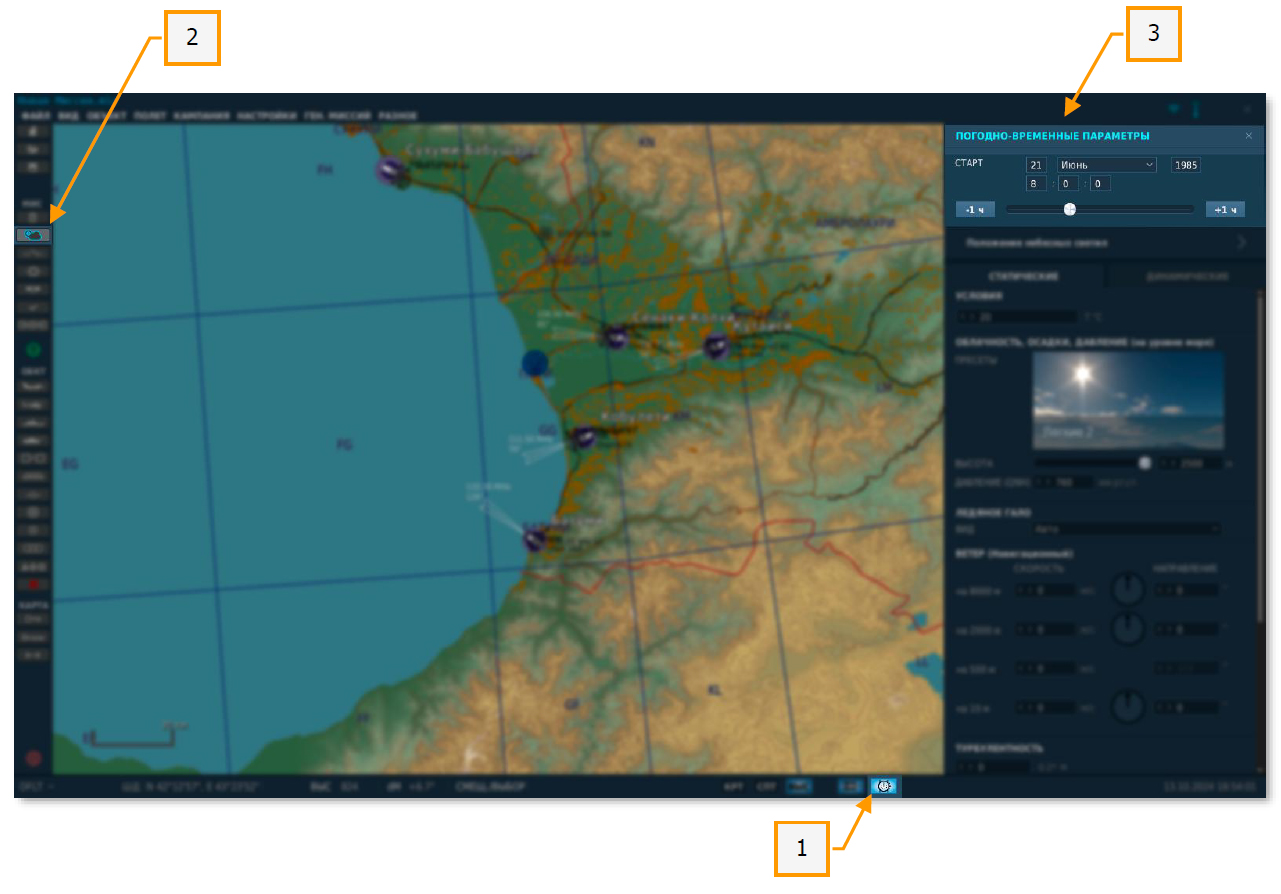Click the cloud weather icon in left toolbar

[x=33, y=235]
